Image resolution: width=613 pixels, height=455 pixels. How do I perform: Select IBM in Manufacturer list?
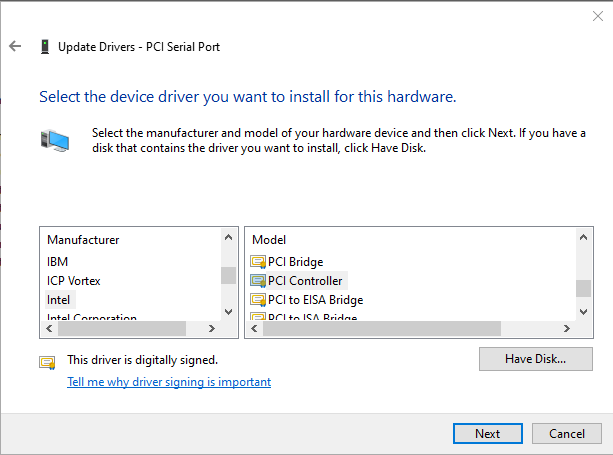[x=57, y=262]
